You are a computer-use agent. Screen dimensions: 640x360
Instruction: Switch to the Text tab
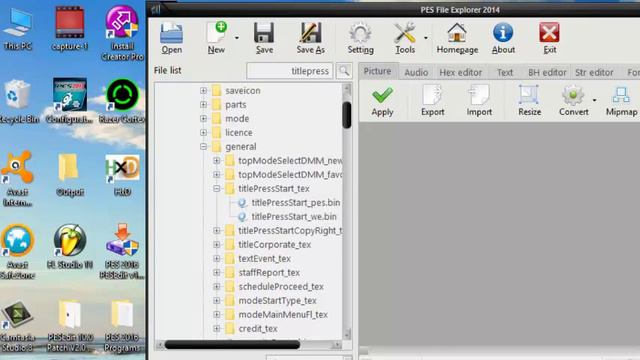(x=504, y=72)
